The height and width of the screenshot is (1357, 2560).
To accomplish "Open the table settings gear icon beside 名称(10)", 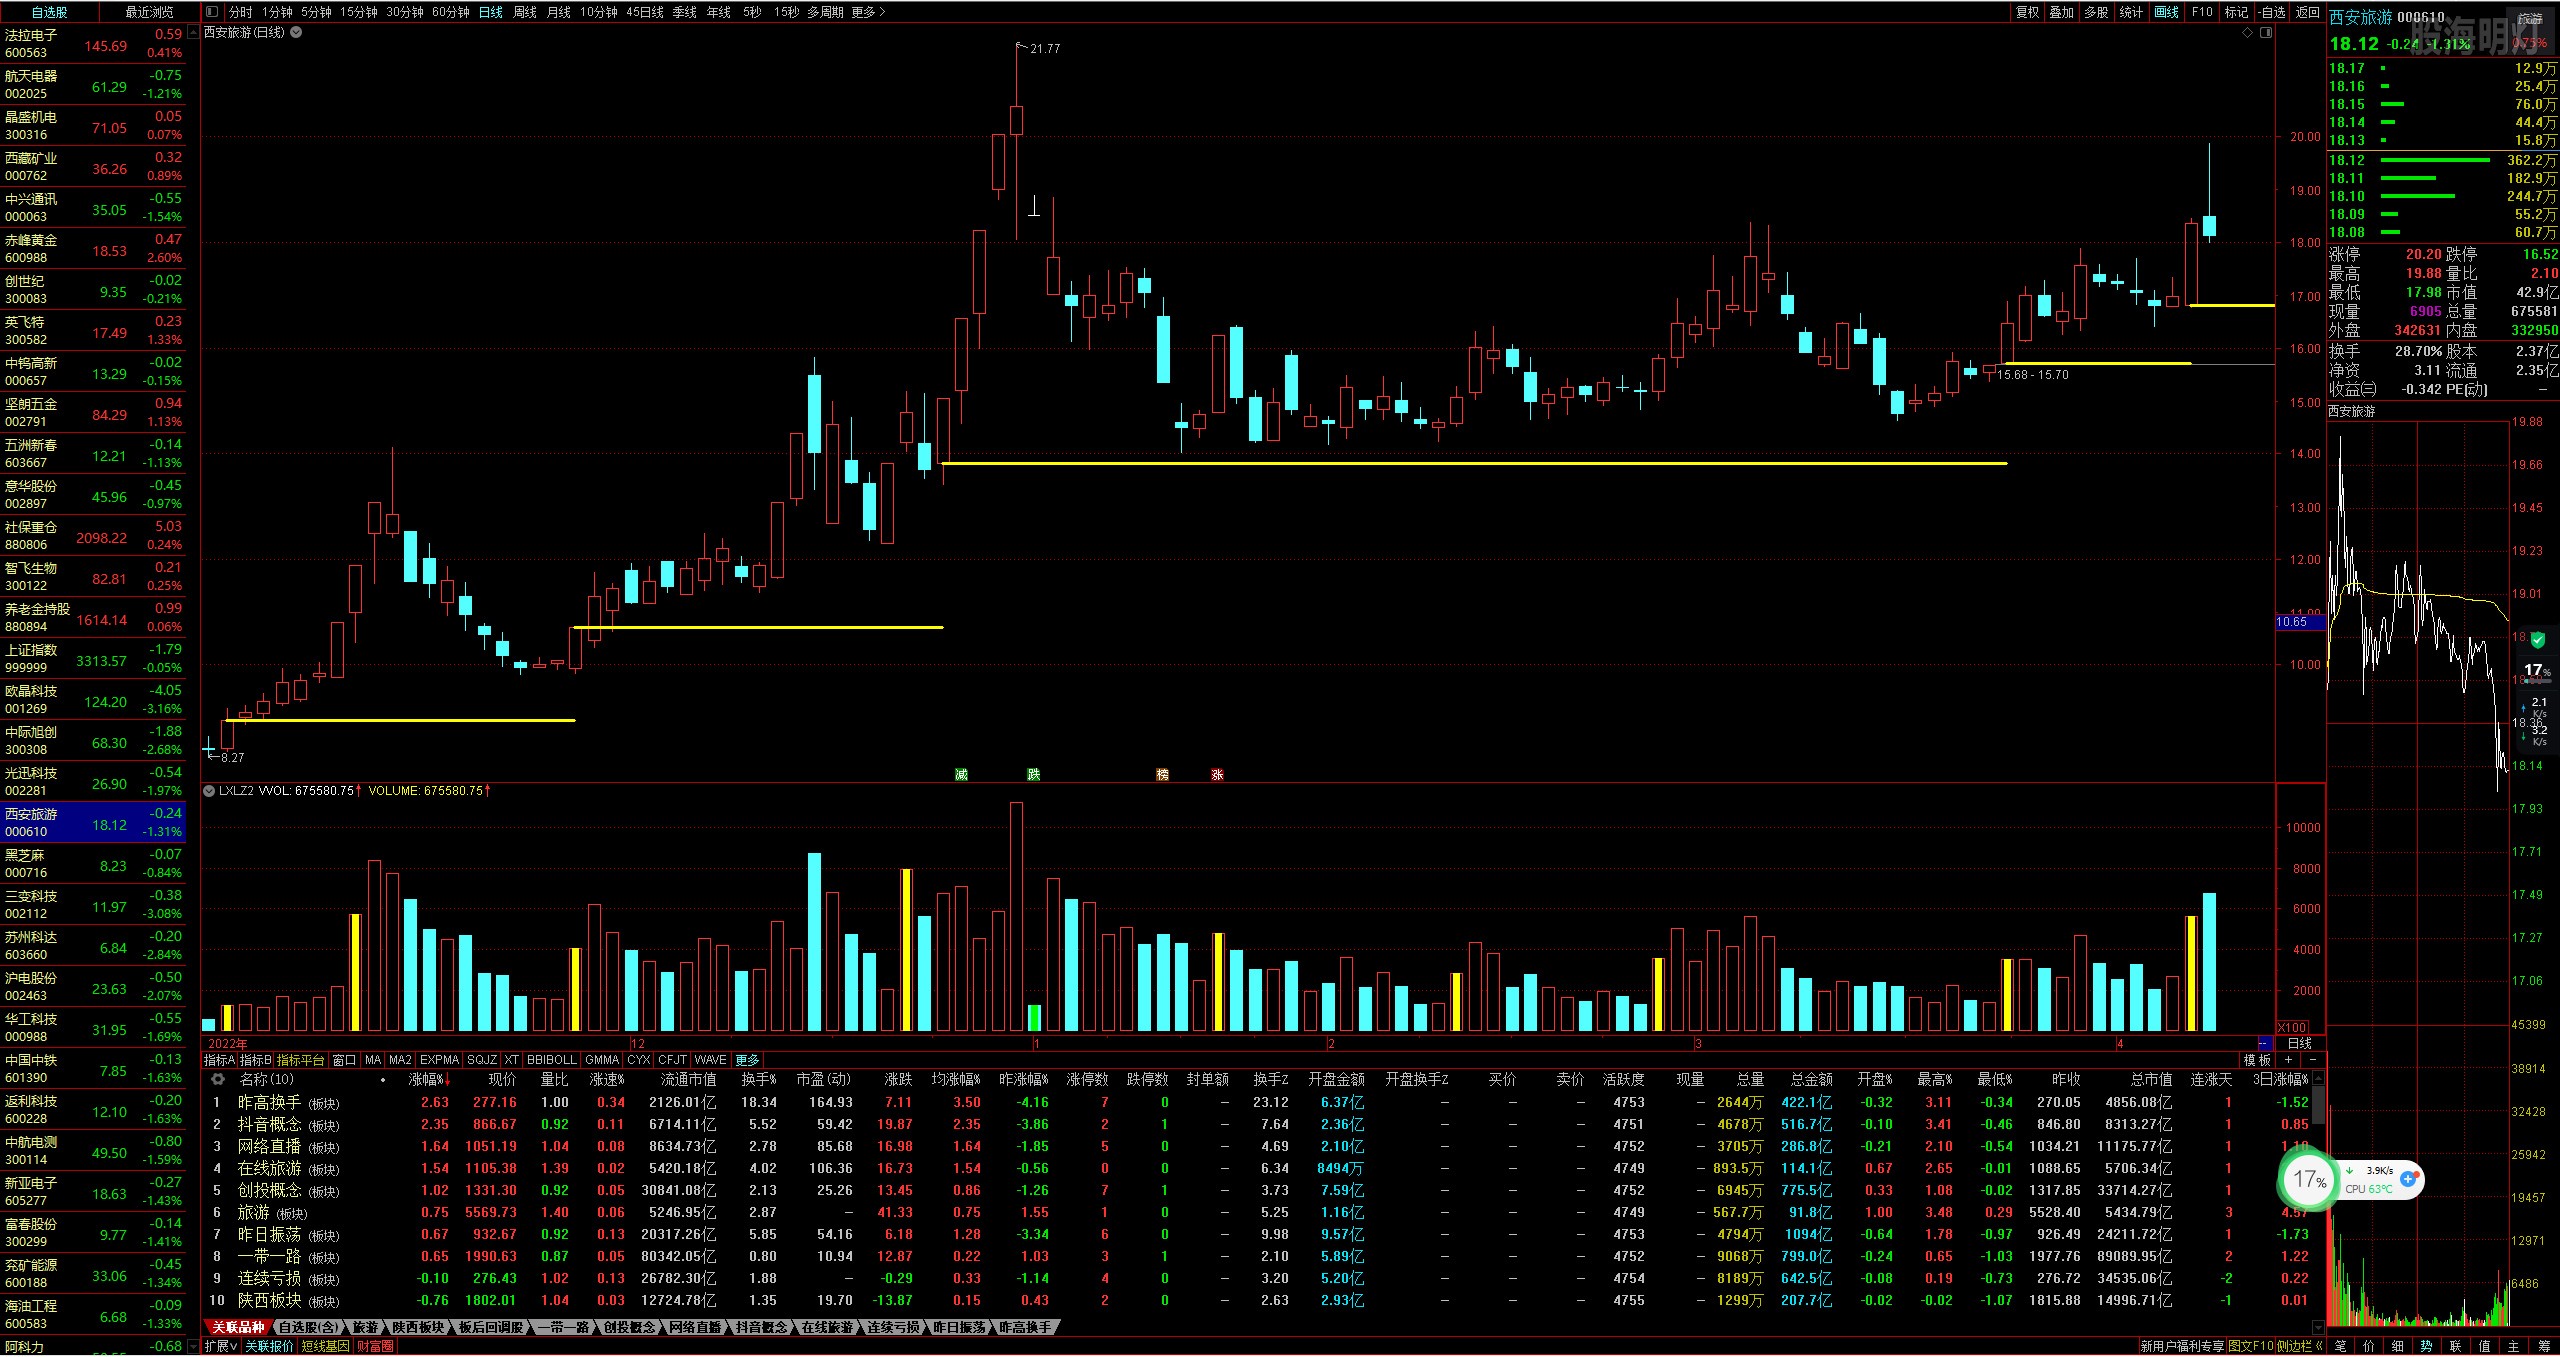I will (x=218, y=1080).
